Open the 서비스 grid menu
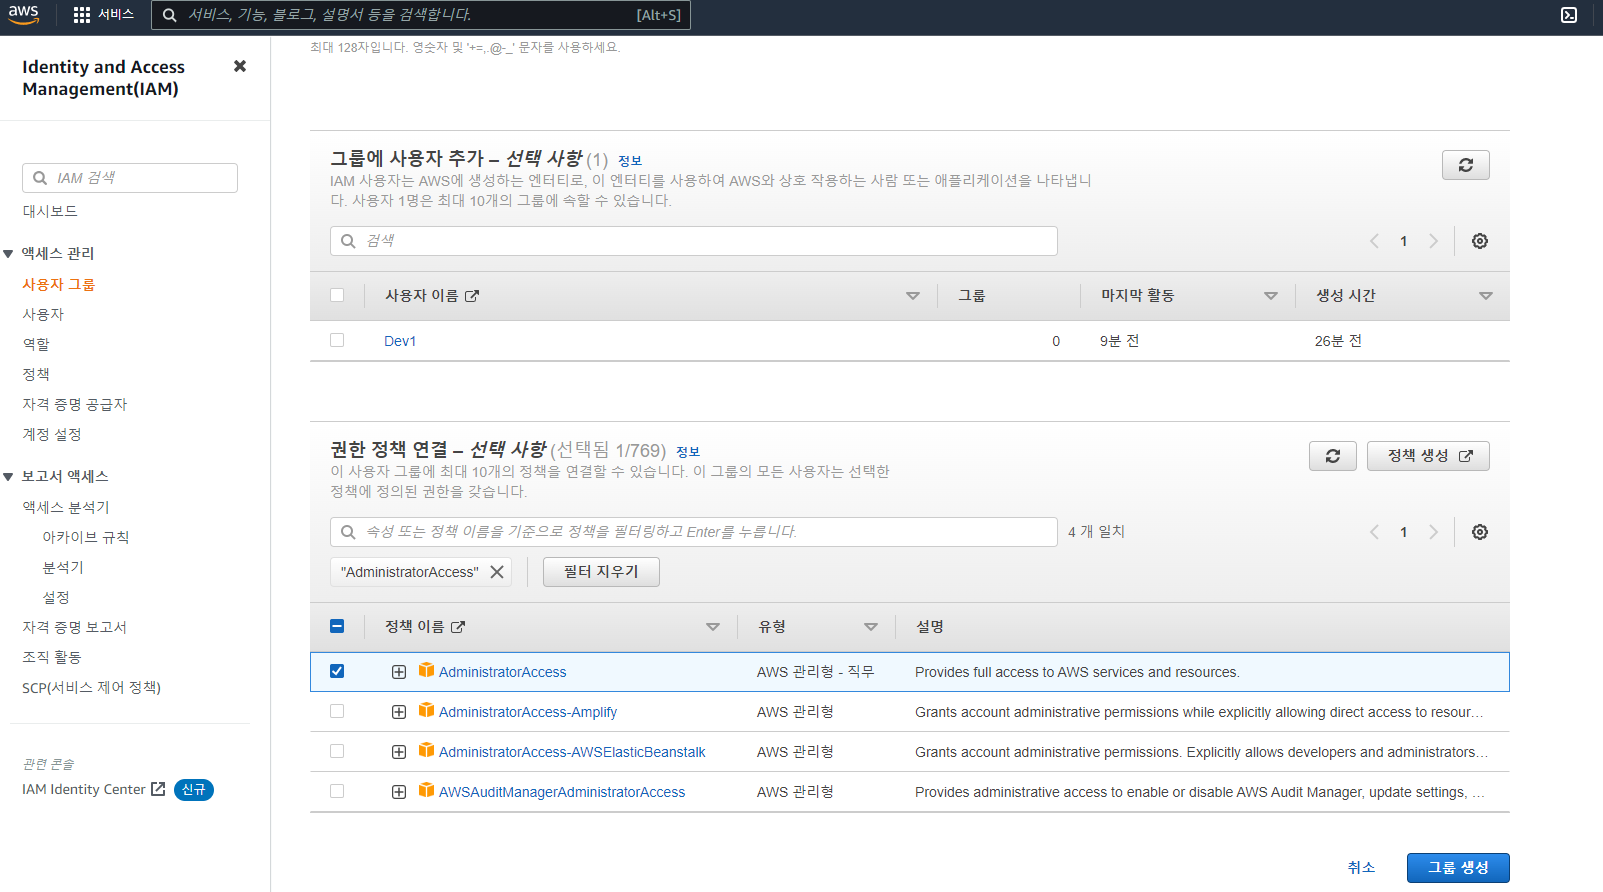This screenshot has height=892, width=1603. [x=103, y=15]
